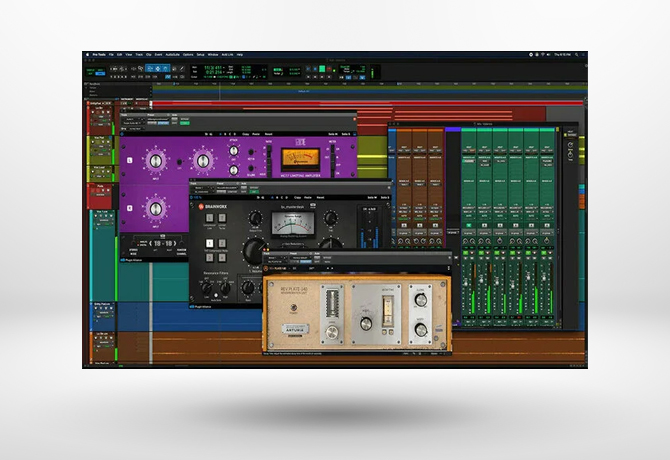Image resolution: width=670 pixels, height=460 pixels.
Task: Click the Brainworx logo
Action: [213, 207]
